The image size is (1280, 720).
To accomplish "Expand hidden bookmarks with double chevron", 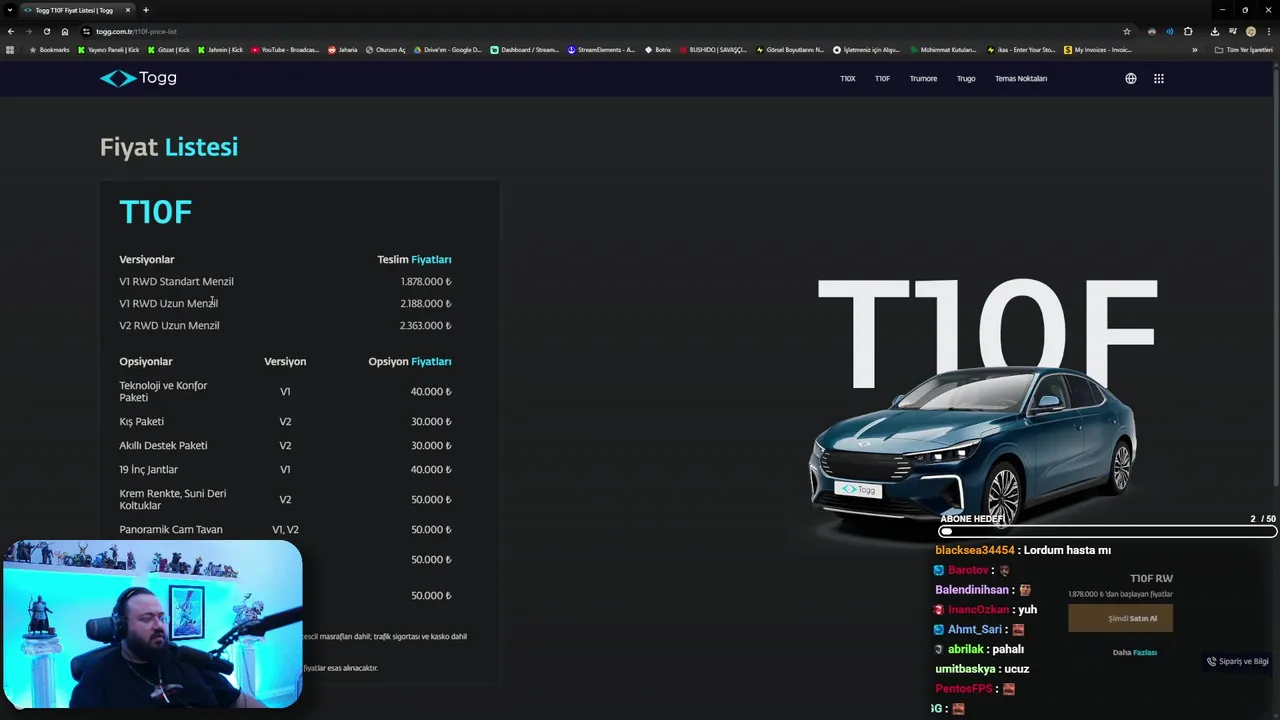I will pyautogui.click(x=1194, y=49).
